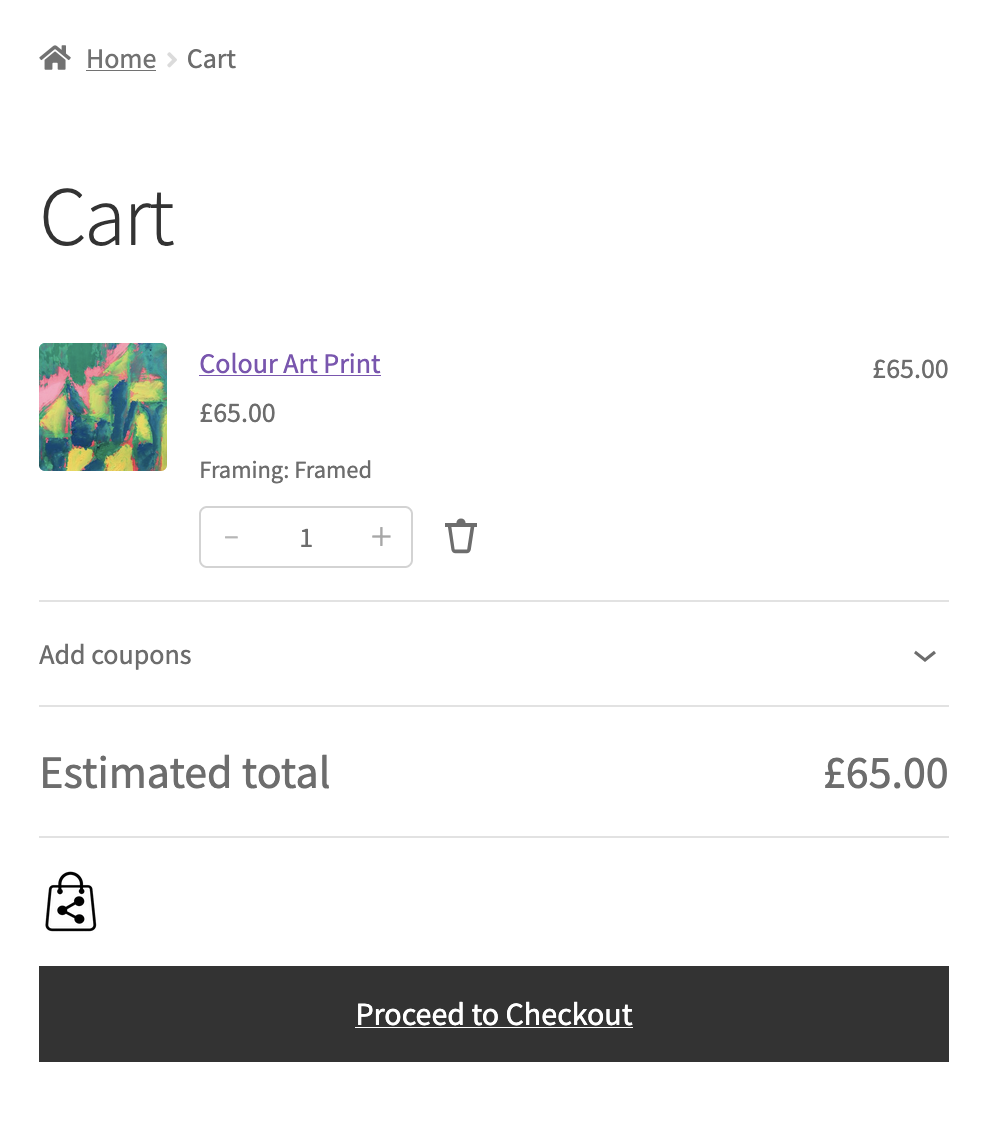Image resolution: width=988 pixels, height=1146 pixels.
Task: Open the Colour Art Print thumbnail image
Action: [x=103, y=407]
